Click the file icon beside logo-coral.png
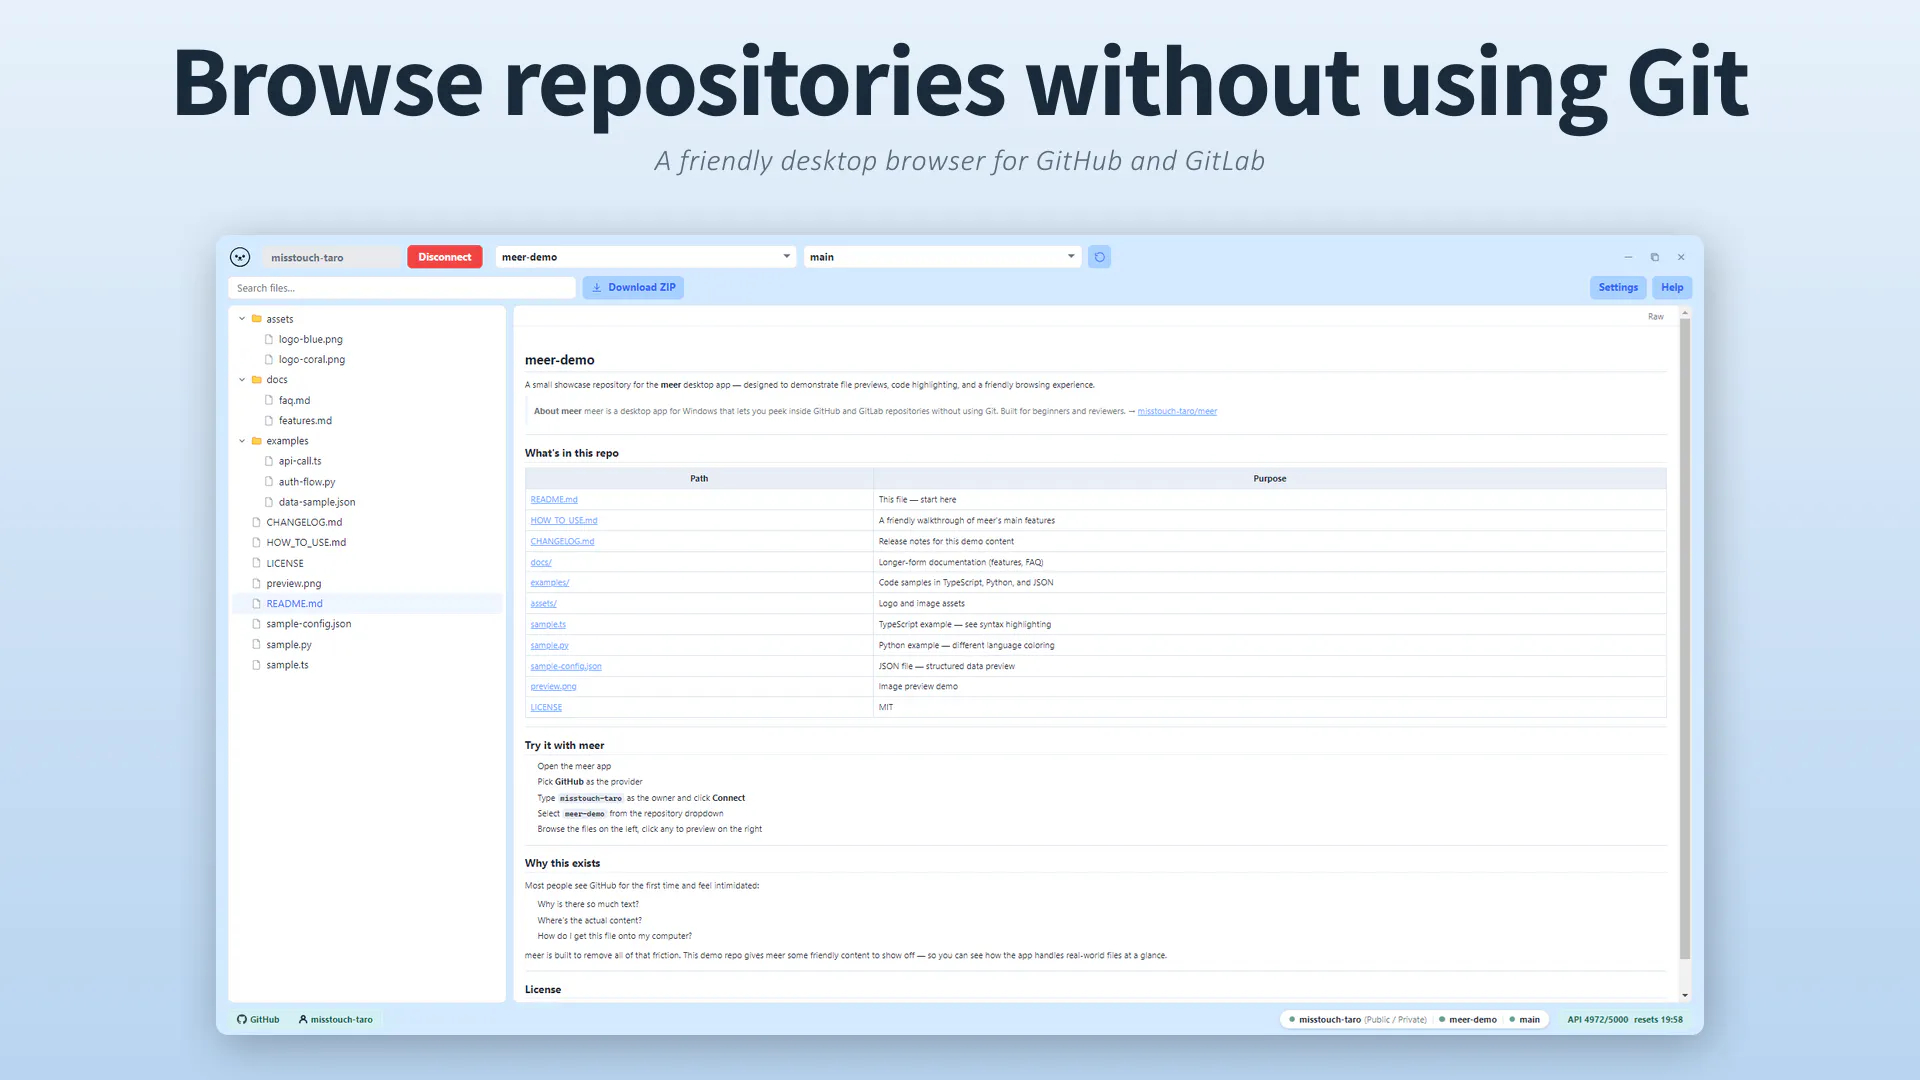 (x=269, y=360)
